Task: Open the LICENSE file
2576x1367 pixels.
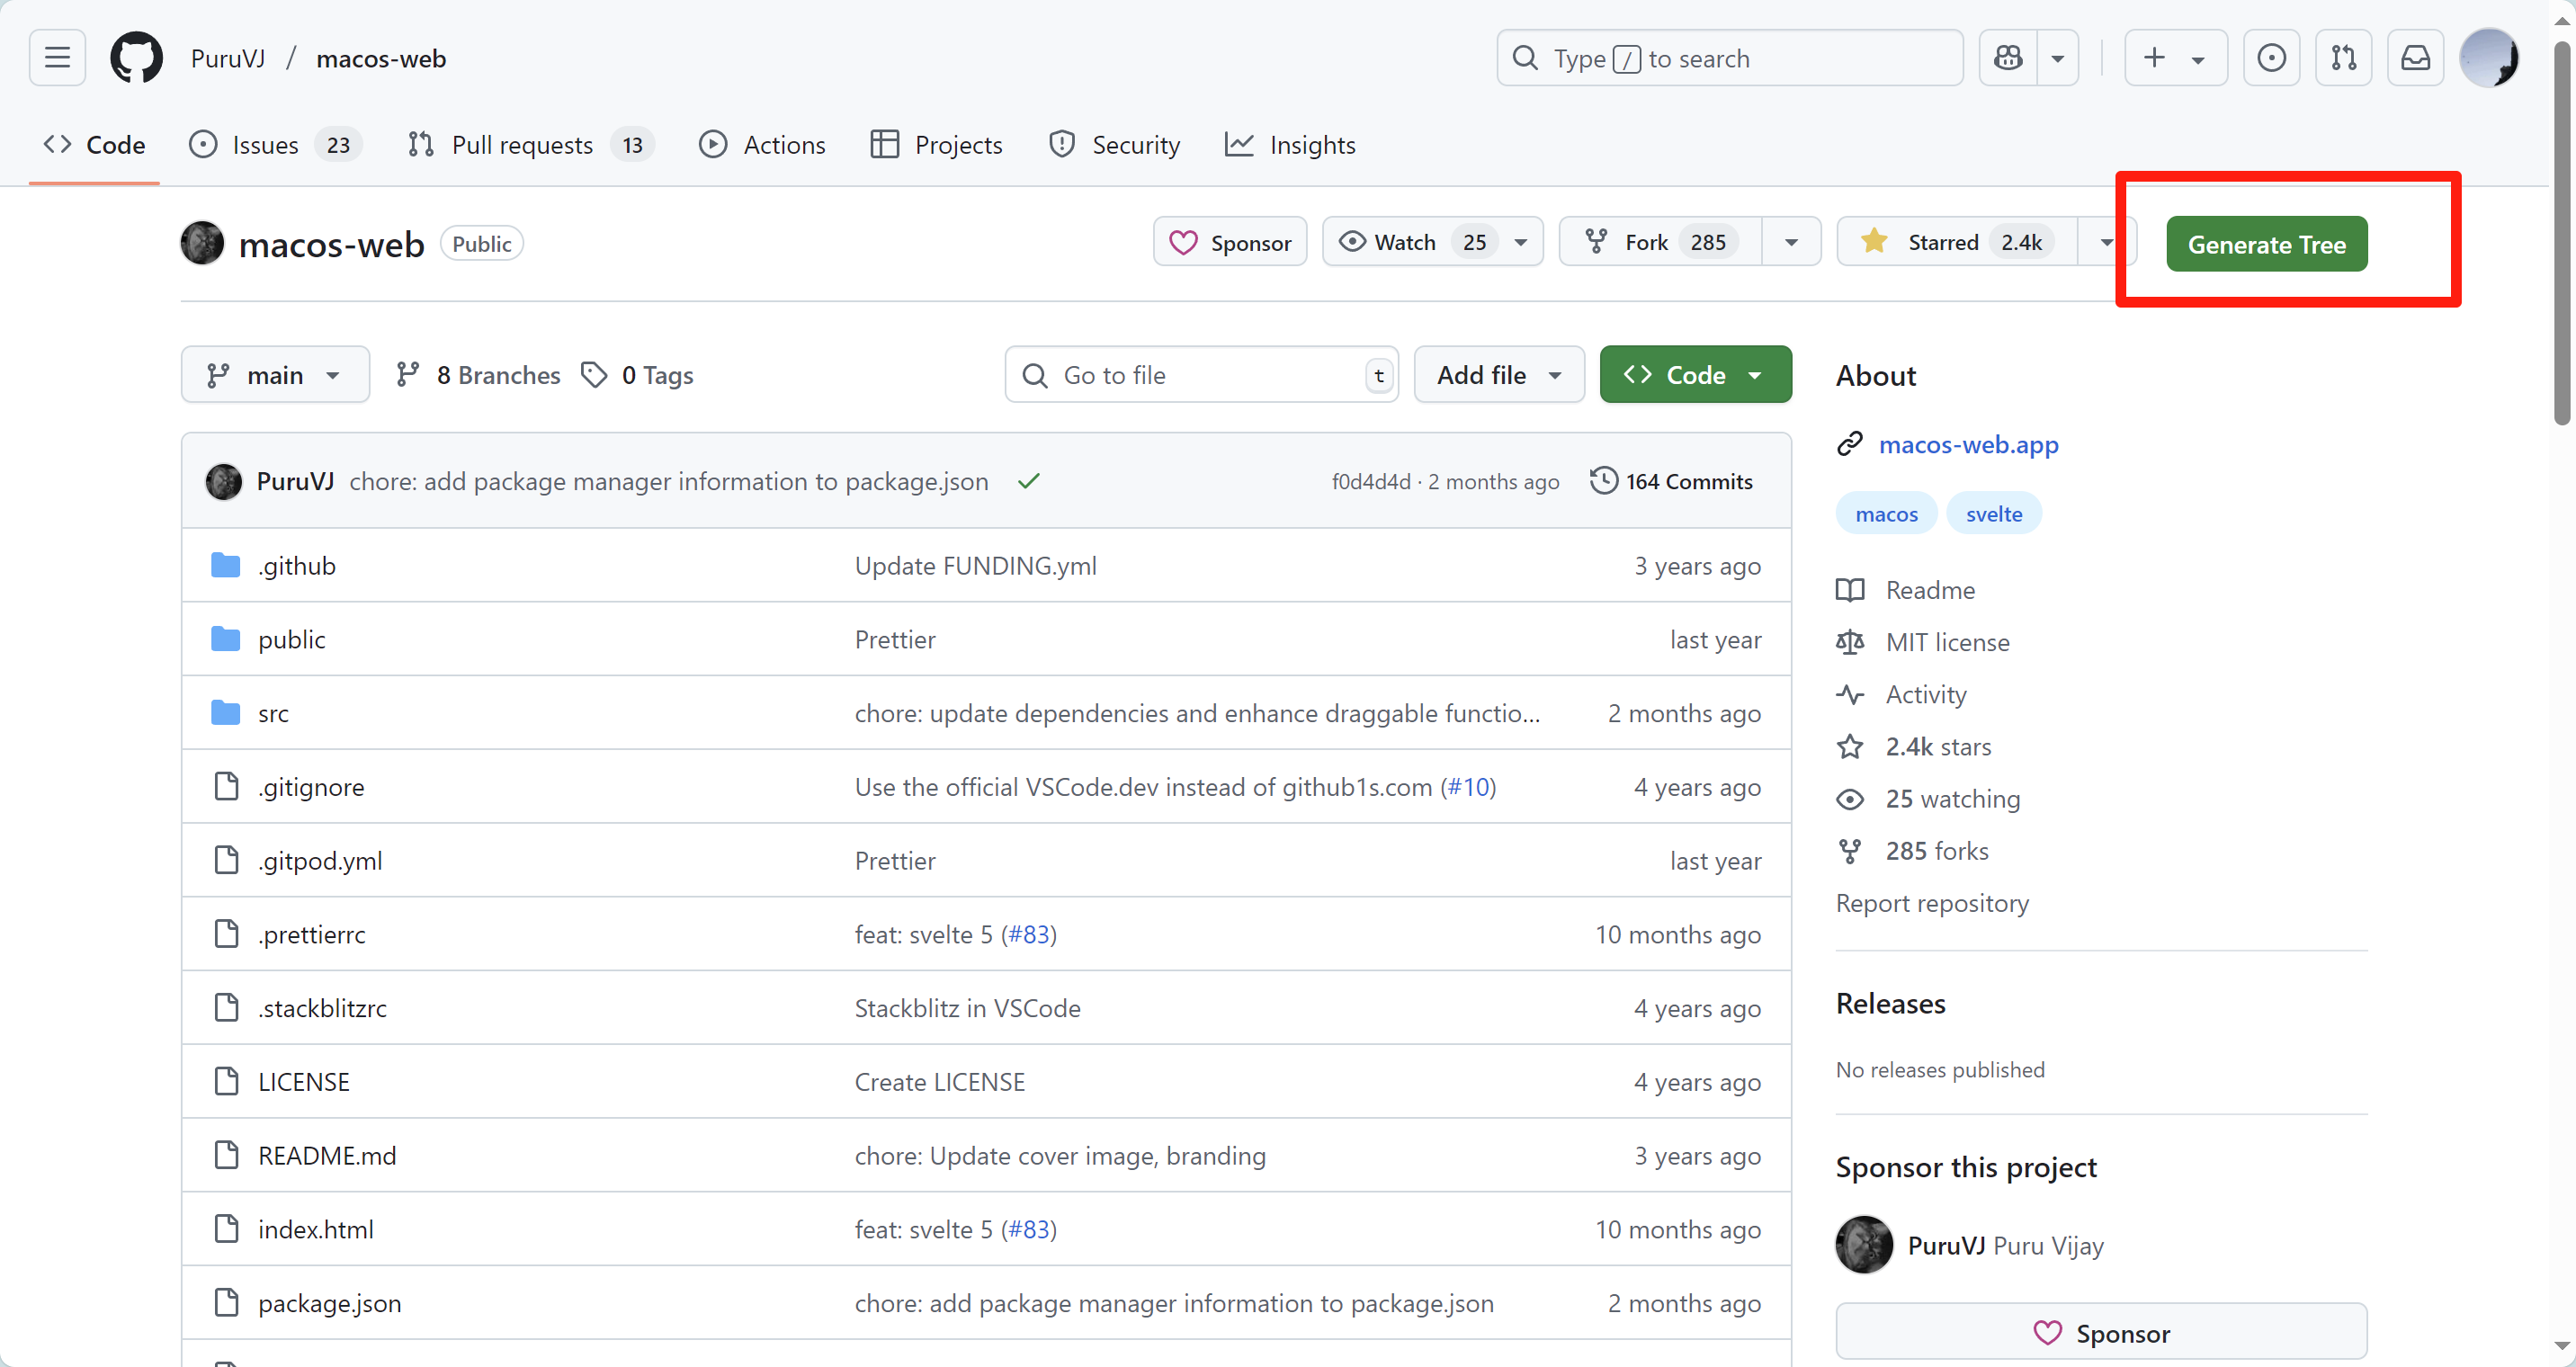Action: (x=304, y=1082)
